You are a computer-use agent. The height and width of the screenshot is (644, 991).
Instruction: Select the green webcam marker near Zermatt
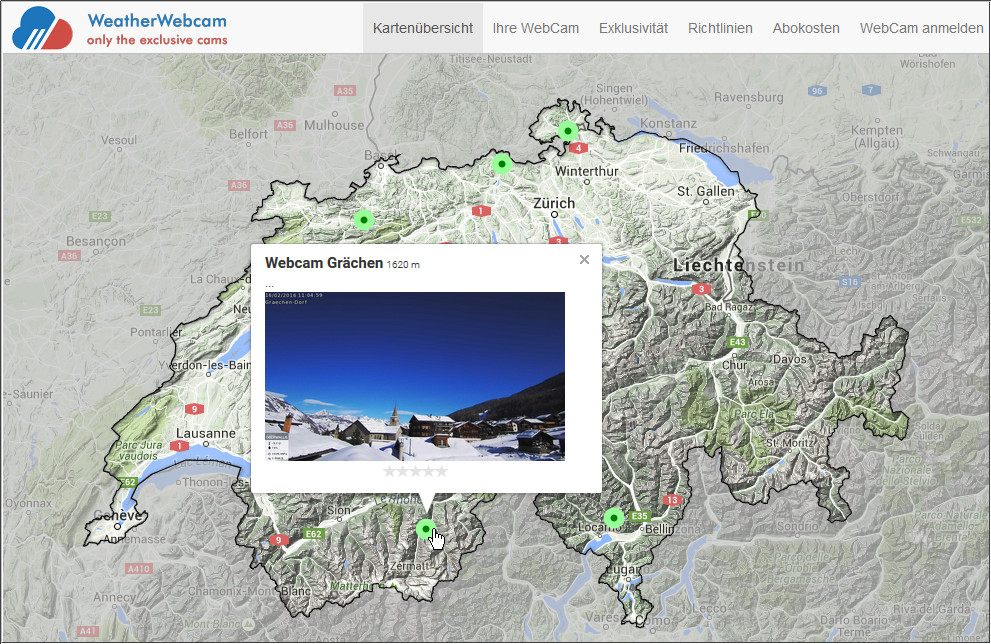point(426,529)
